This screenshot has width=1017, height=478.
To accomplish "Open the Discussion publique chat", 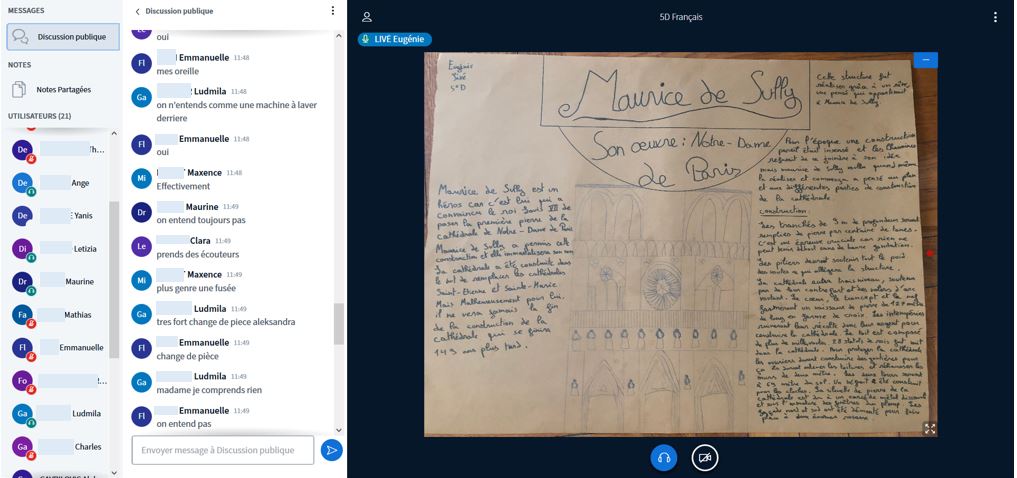I will (x=63, y=37).
